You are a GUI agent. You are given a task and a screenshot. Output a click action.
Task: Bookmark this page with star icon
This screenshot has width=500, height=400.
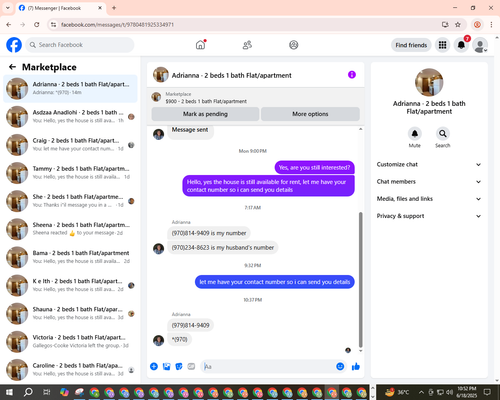[x=458, y=25]
